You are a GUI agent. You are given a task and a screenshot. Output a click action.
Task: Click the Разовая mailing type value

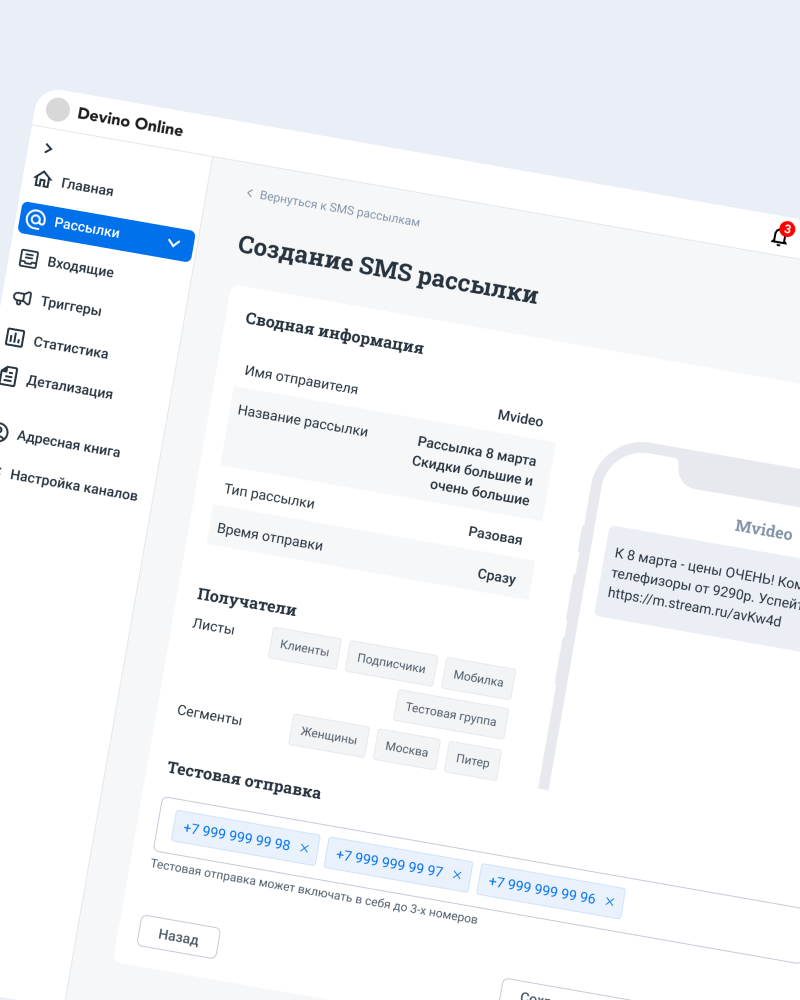click(x=496, y=536)
